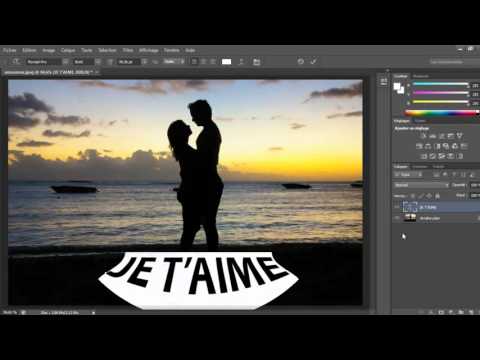Open status bar info arrow menu
Screen dimensions: 480x360
(93, 313)
